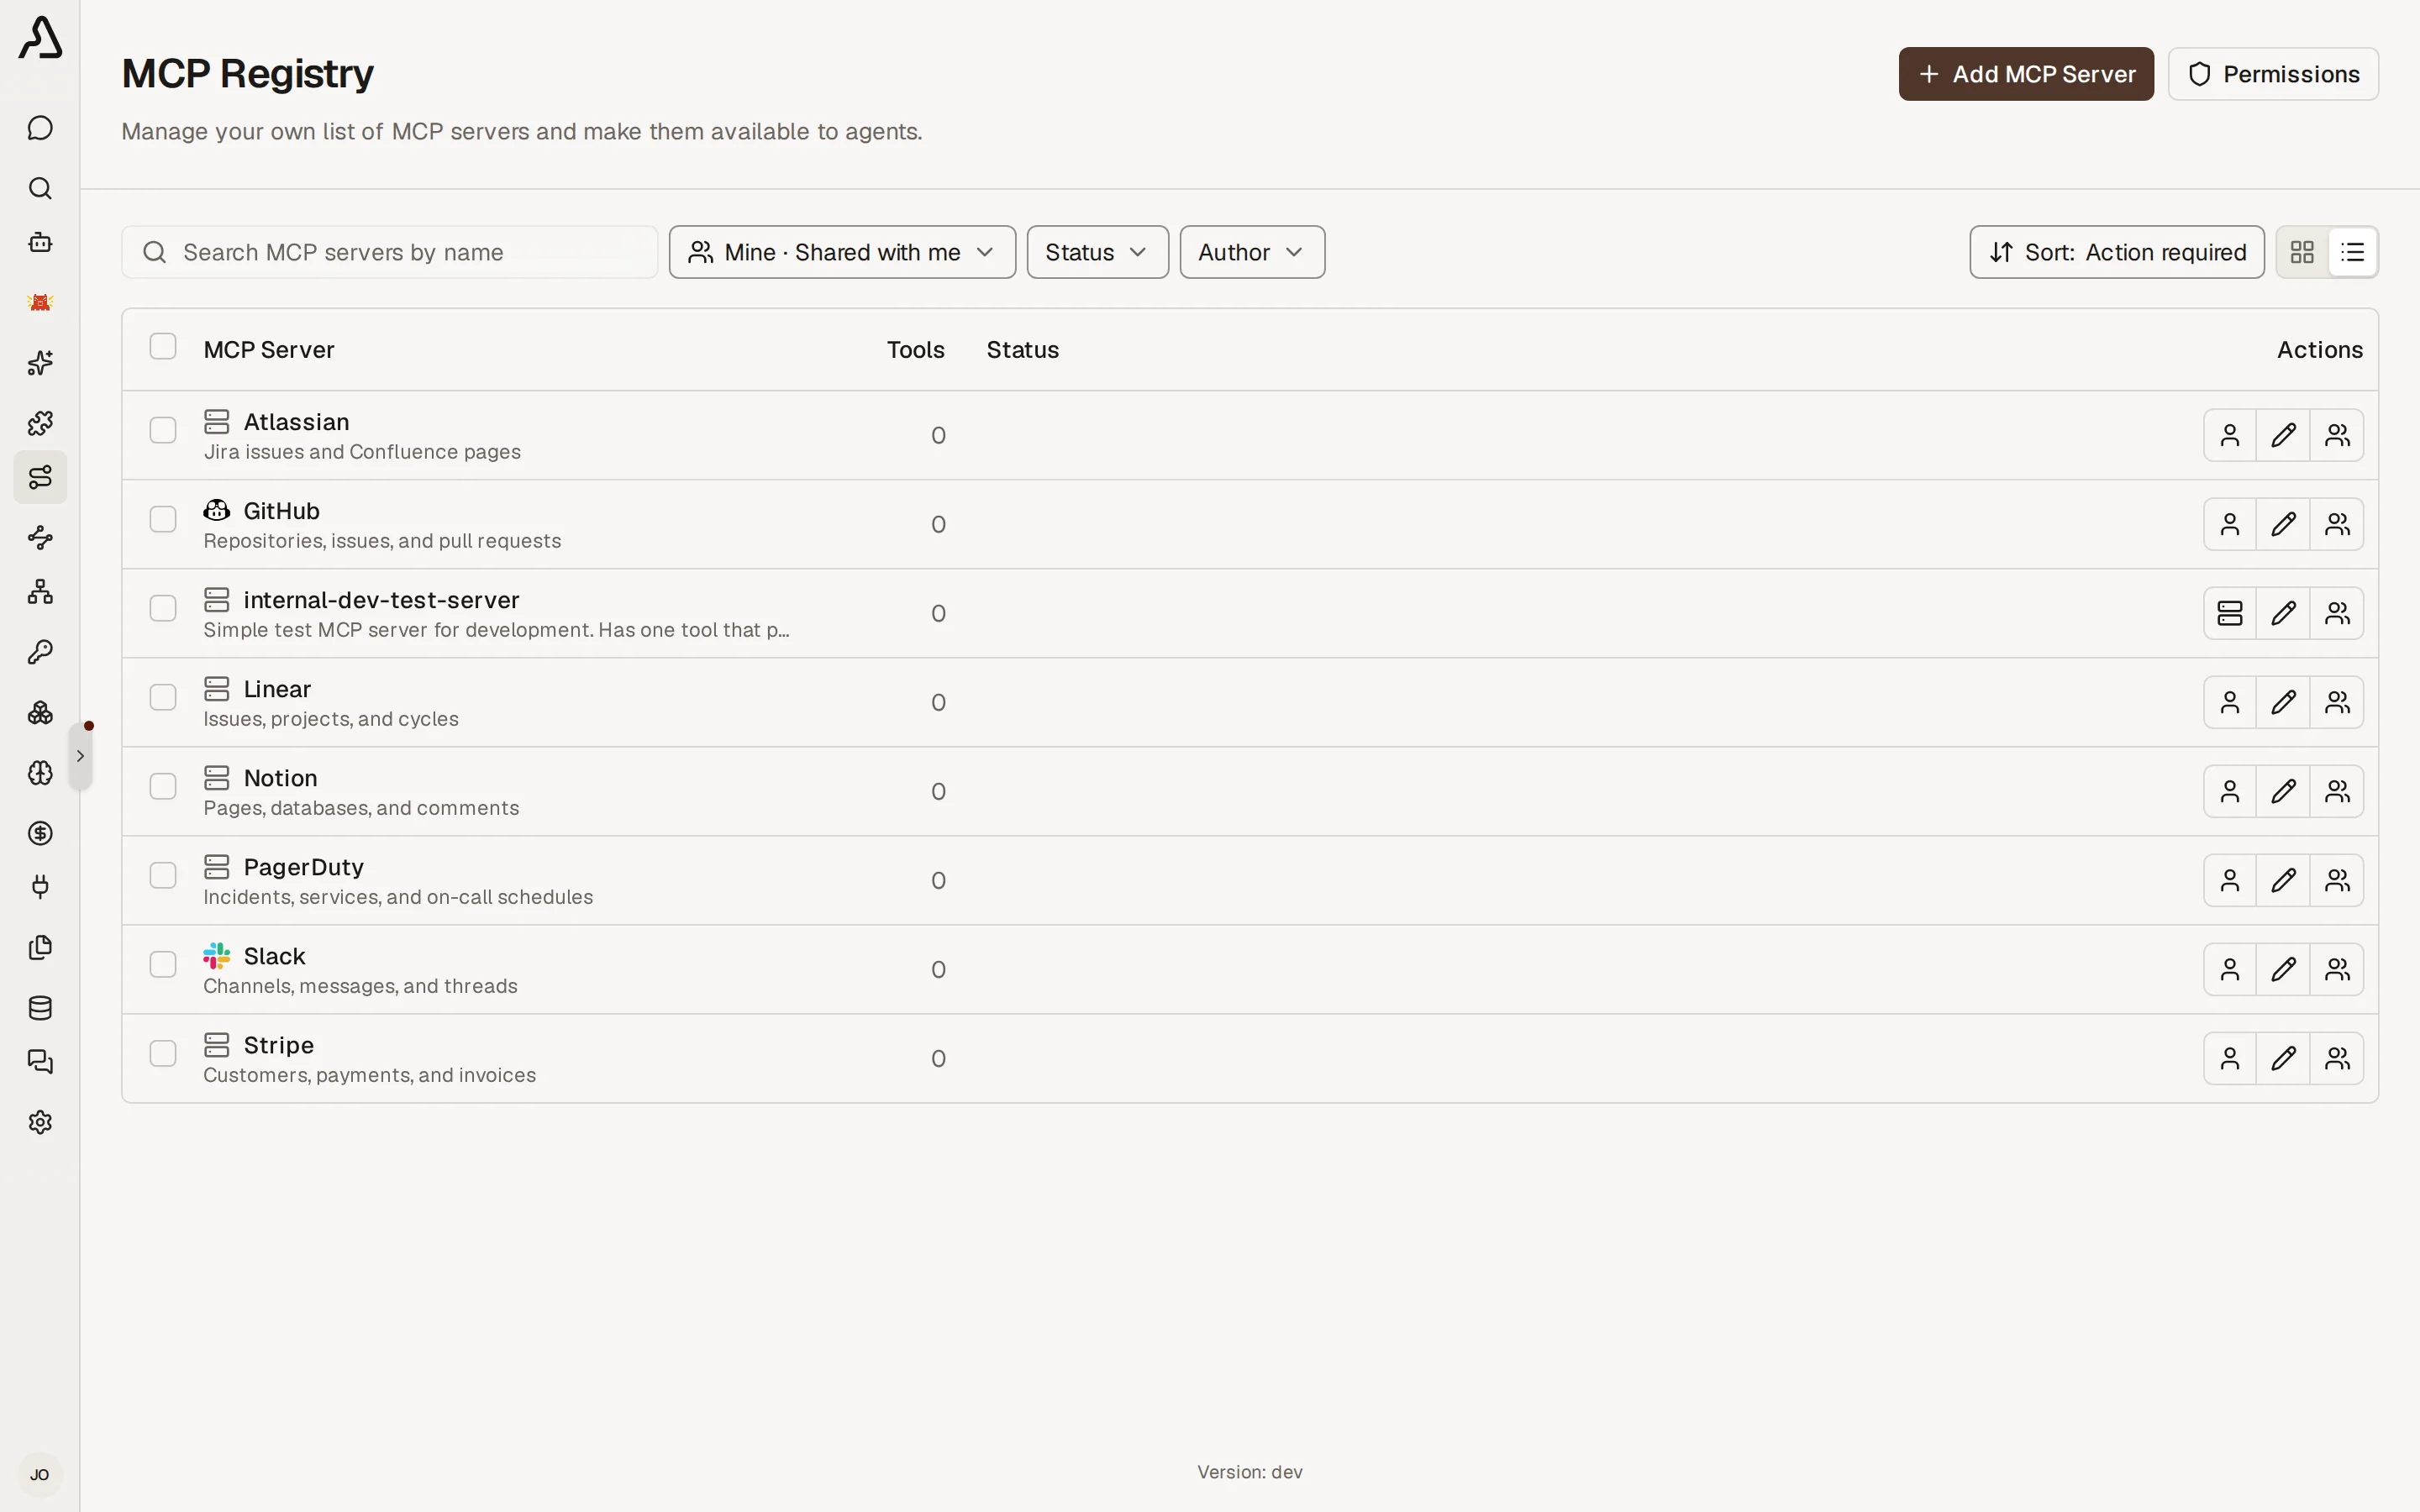Open the Author filter dropdown
The height and width of the screenshot is (1512, 2420).
coord(1252,252)
